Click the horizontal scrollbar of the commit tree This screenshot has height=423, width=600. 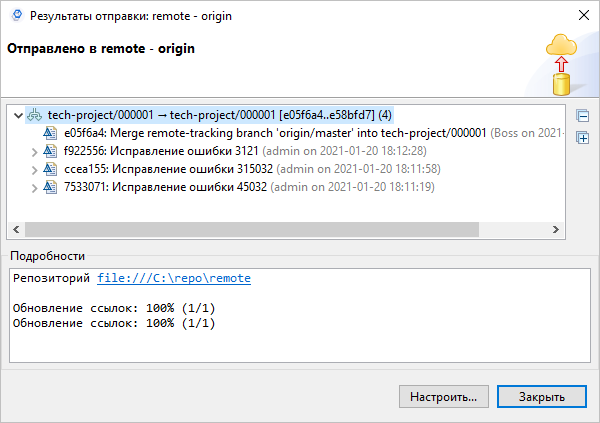[x=250, y=230]
